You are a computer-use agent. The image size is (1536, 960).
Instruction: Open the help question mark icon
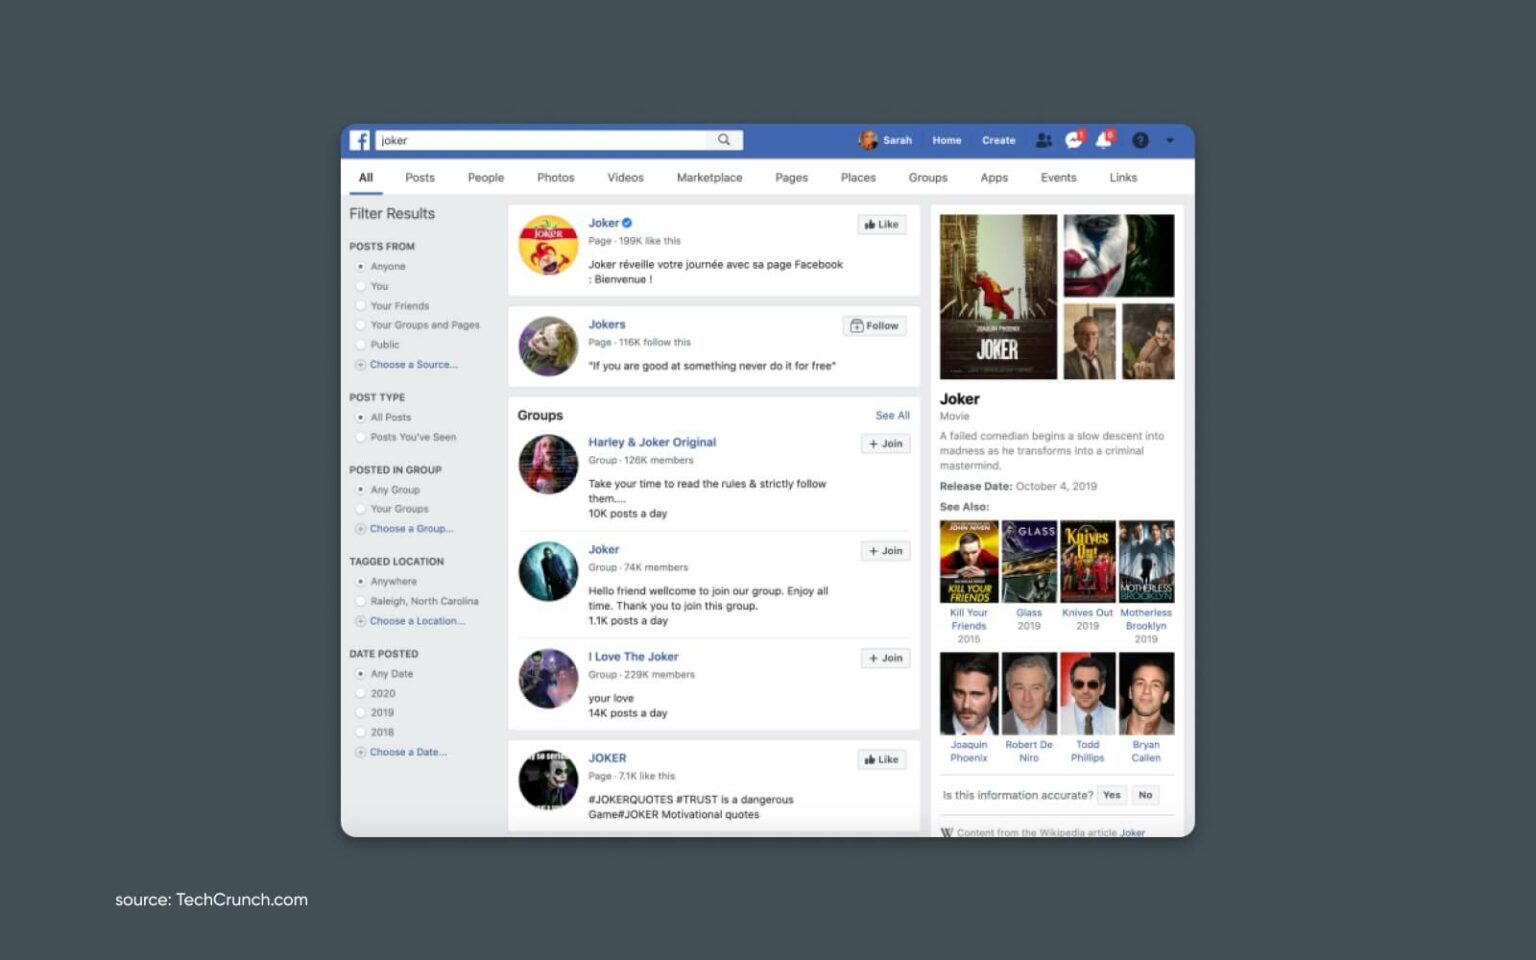click(x=1139, y=141)
